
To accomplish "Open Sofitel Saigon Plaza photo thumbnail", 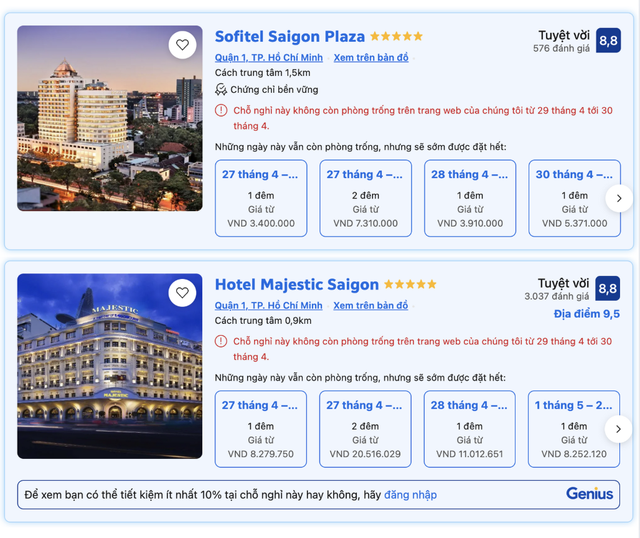I will (x=109, y=118).
